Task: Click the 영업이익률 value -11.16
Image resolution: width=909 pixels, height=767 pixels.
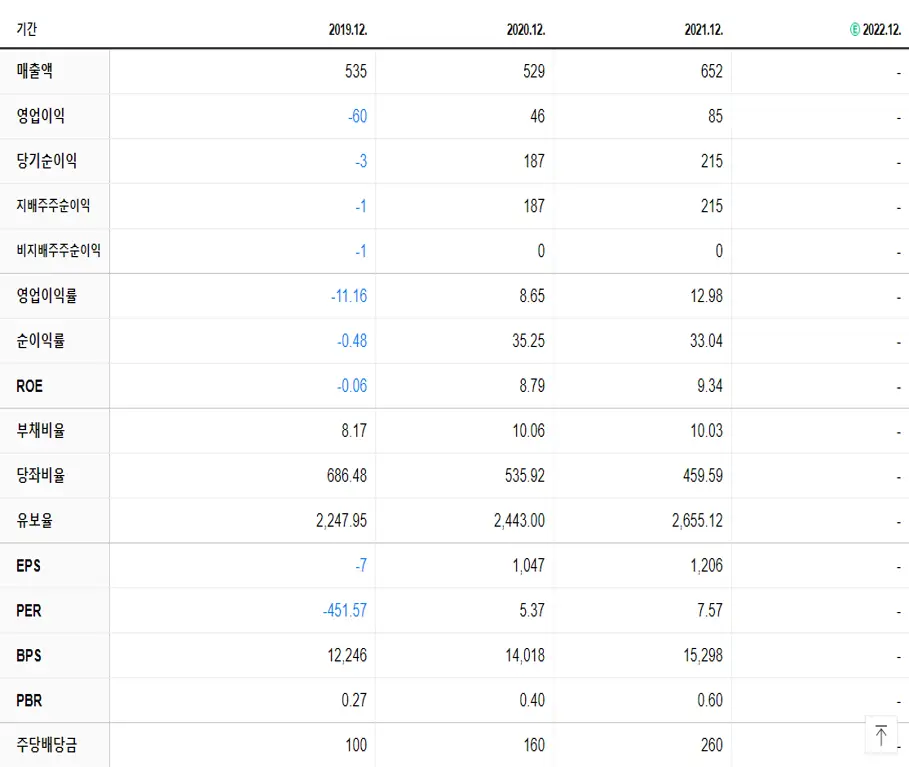Action: click(349, 296)
